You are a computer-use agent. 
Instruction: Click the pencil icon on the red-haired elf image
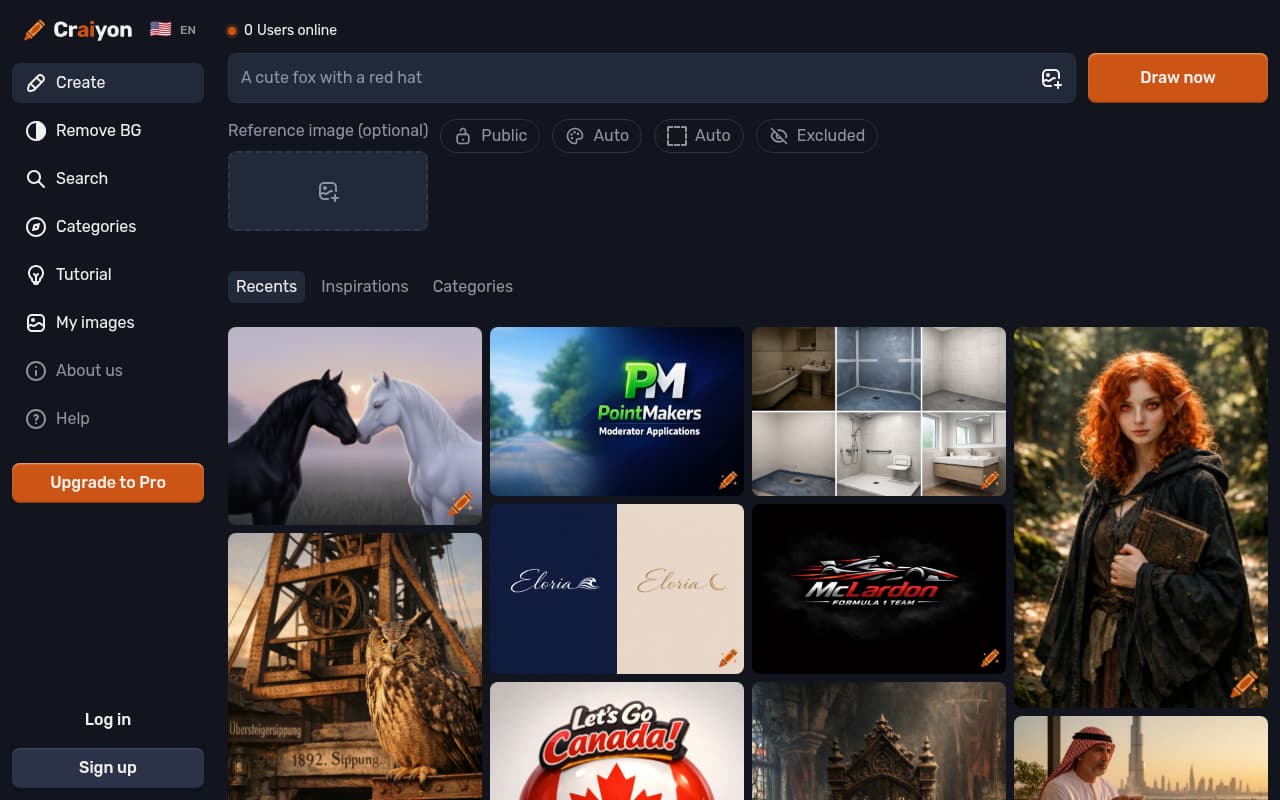click(1244, 685)
